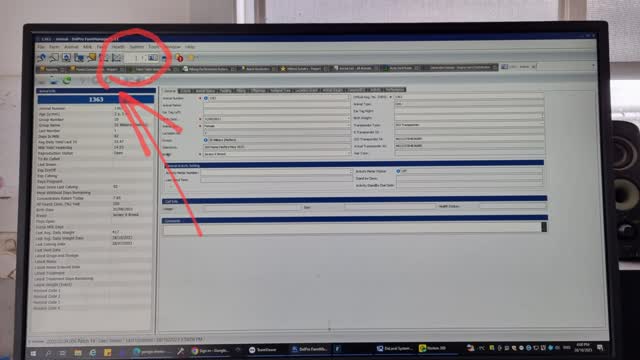Image resolution: width=640 pixels, height=360 pixels.
Task: Open the System menu
Action: point(137,47)
